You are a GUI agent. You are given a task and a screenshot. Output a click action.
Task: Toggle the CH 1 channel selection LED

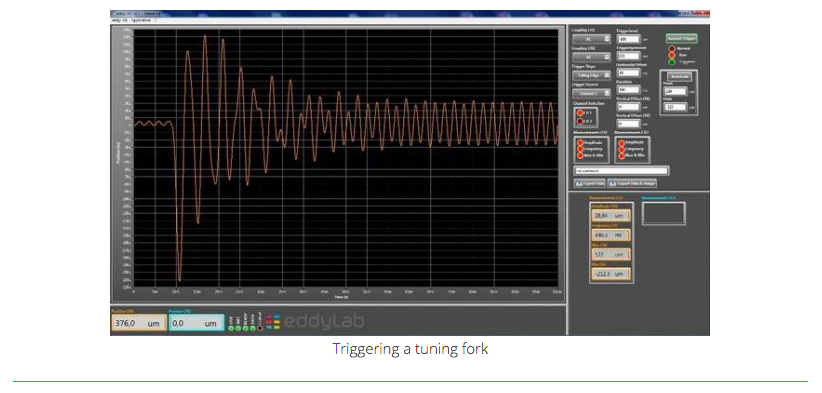[580, 112]
